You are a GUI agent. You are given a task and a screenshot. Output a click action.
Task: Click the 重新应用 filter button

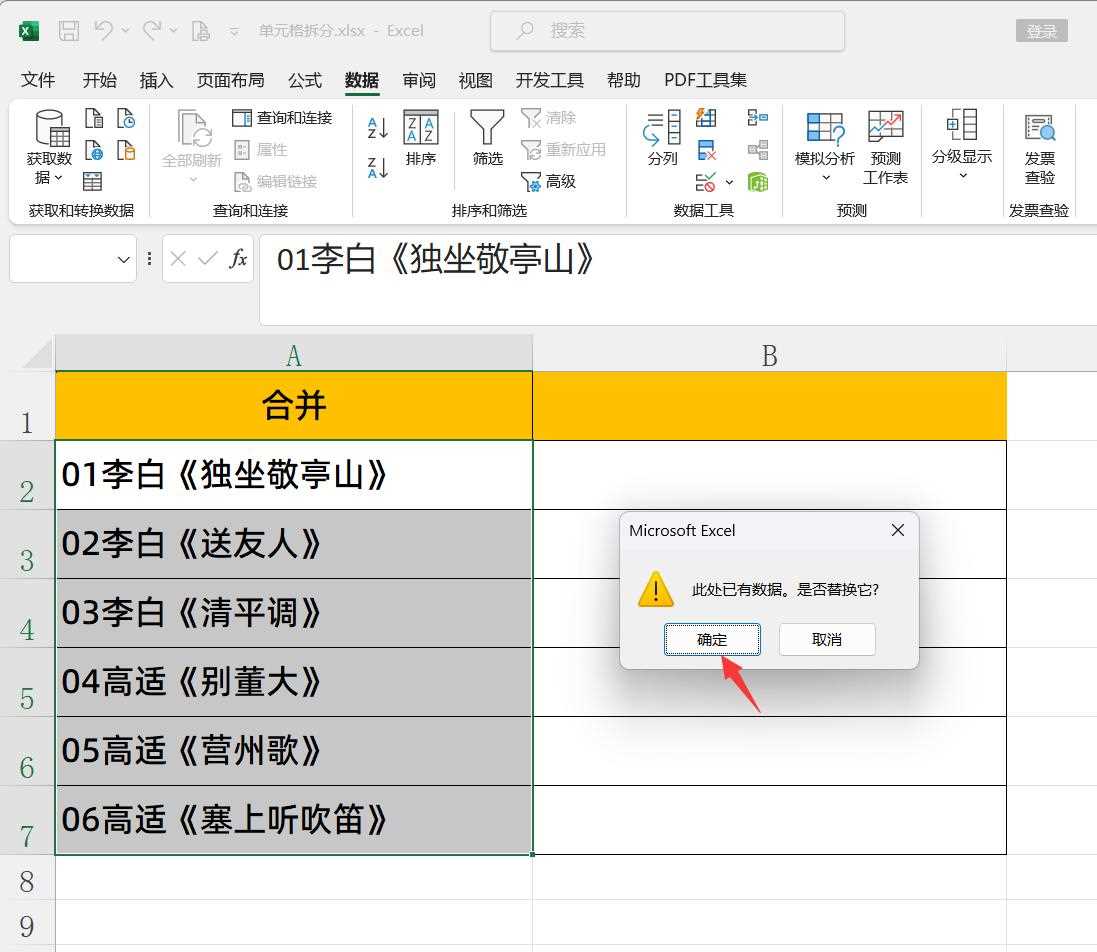click(x=563, y=149)
